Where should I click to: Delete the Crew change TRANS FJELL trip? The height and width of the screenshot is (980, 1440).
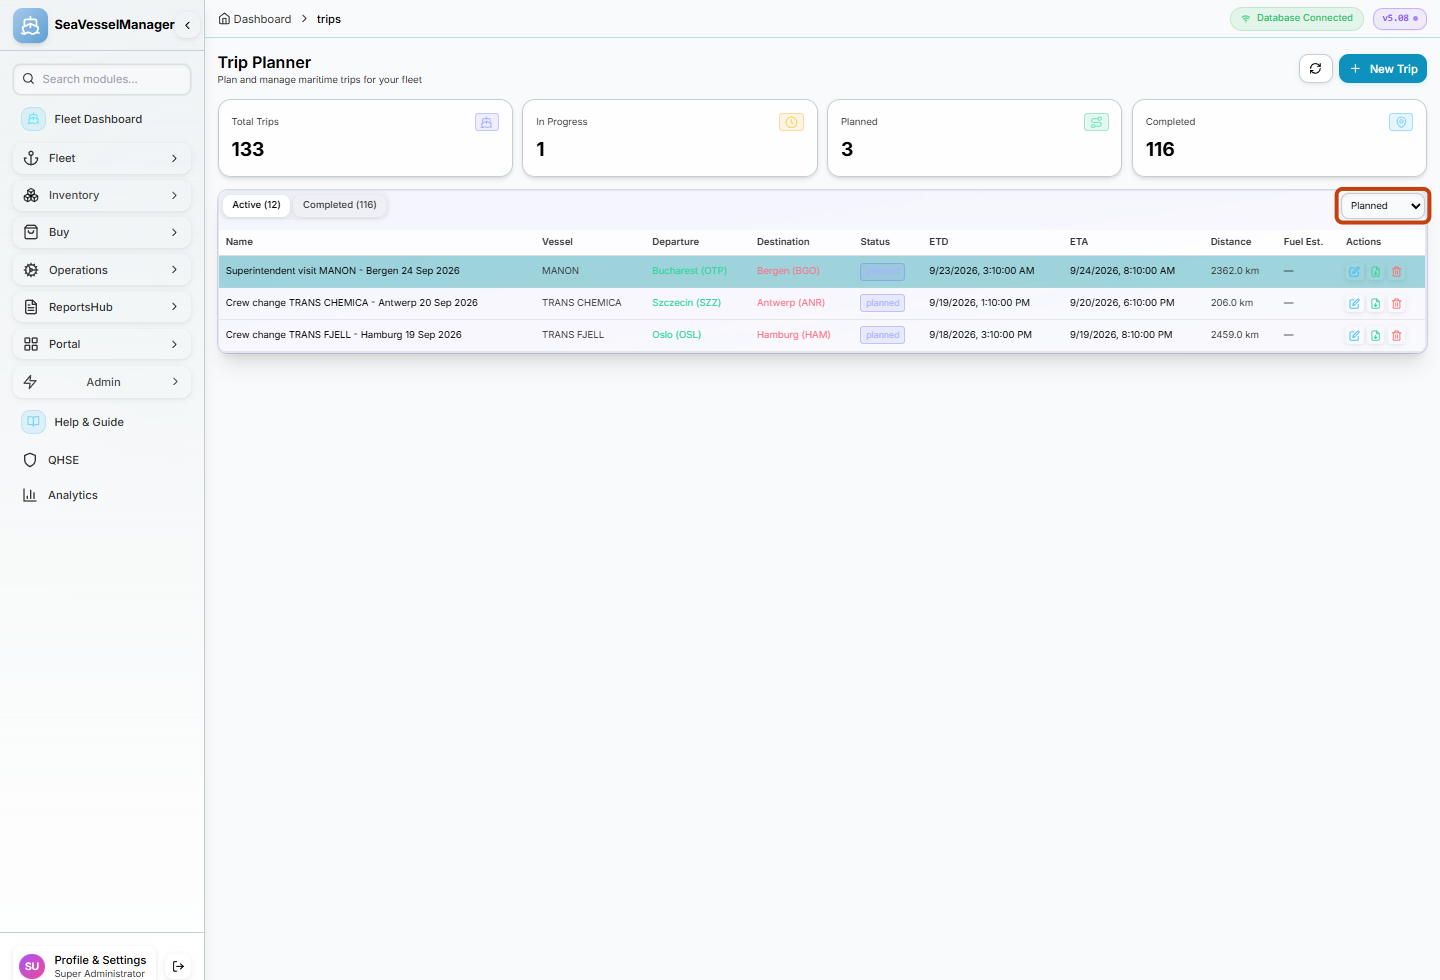click(x=1397, y=336)
